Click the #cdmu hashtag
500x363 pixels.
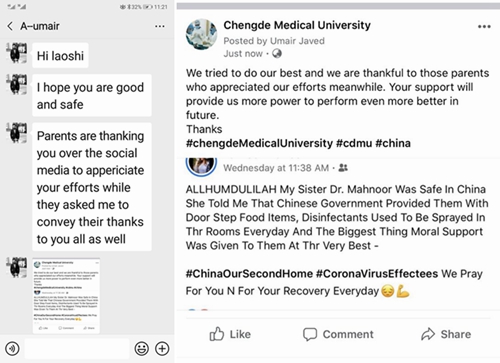354,143
